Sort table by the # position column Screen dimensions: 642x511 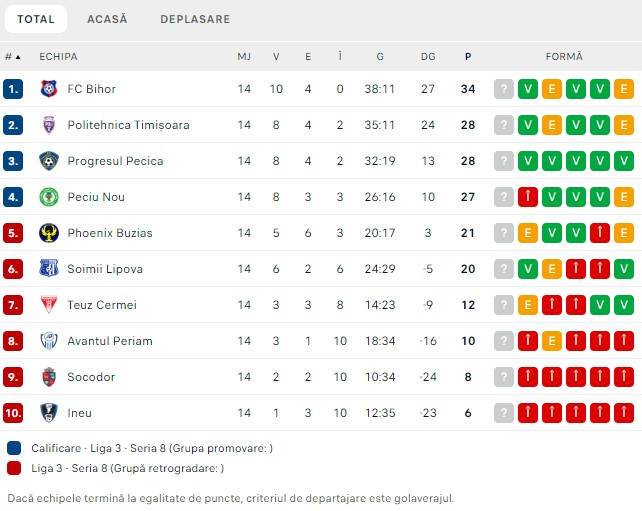(13, 57)
